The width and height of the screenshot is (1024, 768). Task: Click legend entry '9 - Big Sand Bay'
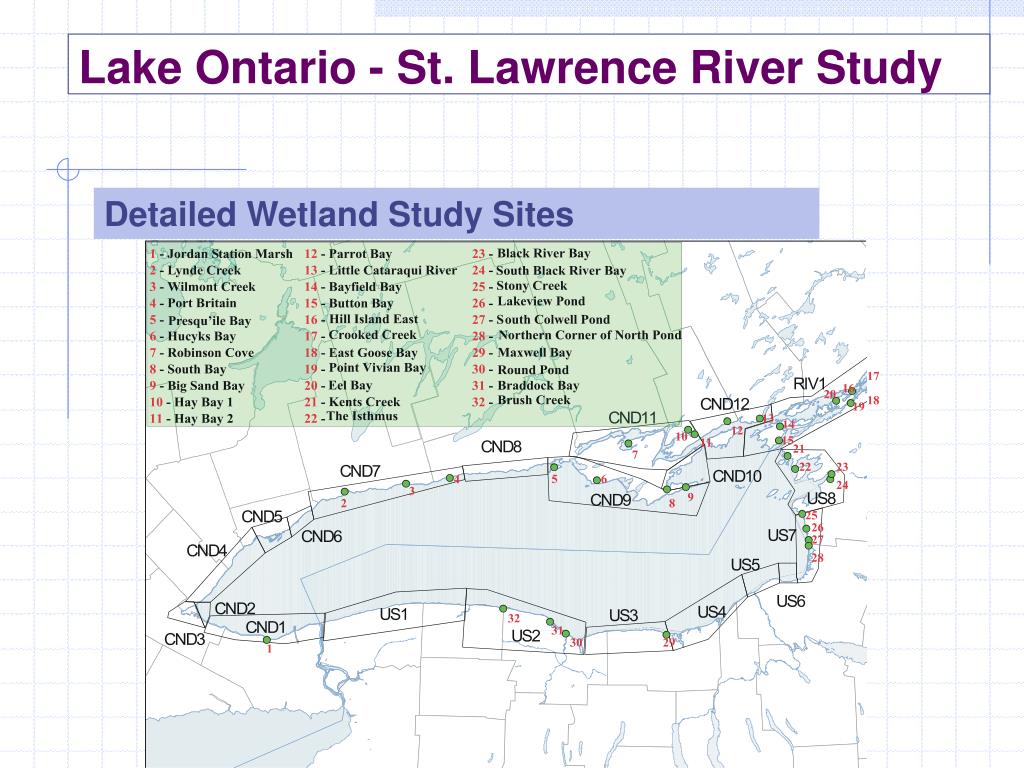pos(197,385)
